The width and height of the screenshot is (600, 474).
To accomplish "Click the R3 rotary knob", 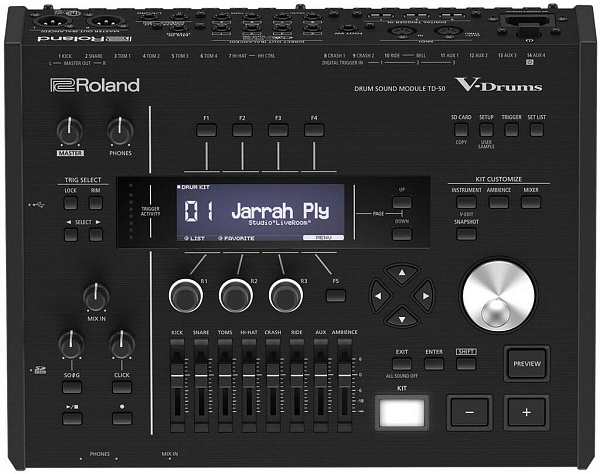I will tap(286, 296).
